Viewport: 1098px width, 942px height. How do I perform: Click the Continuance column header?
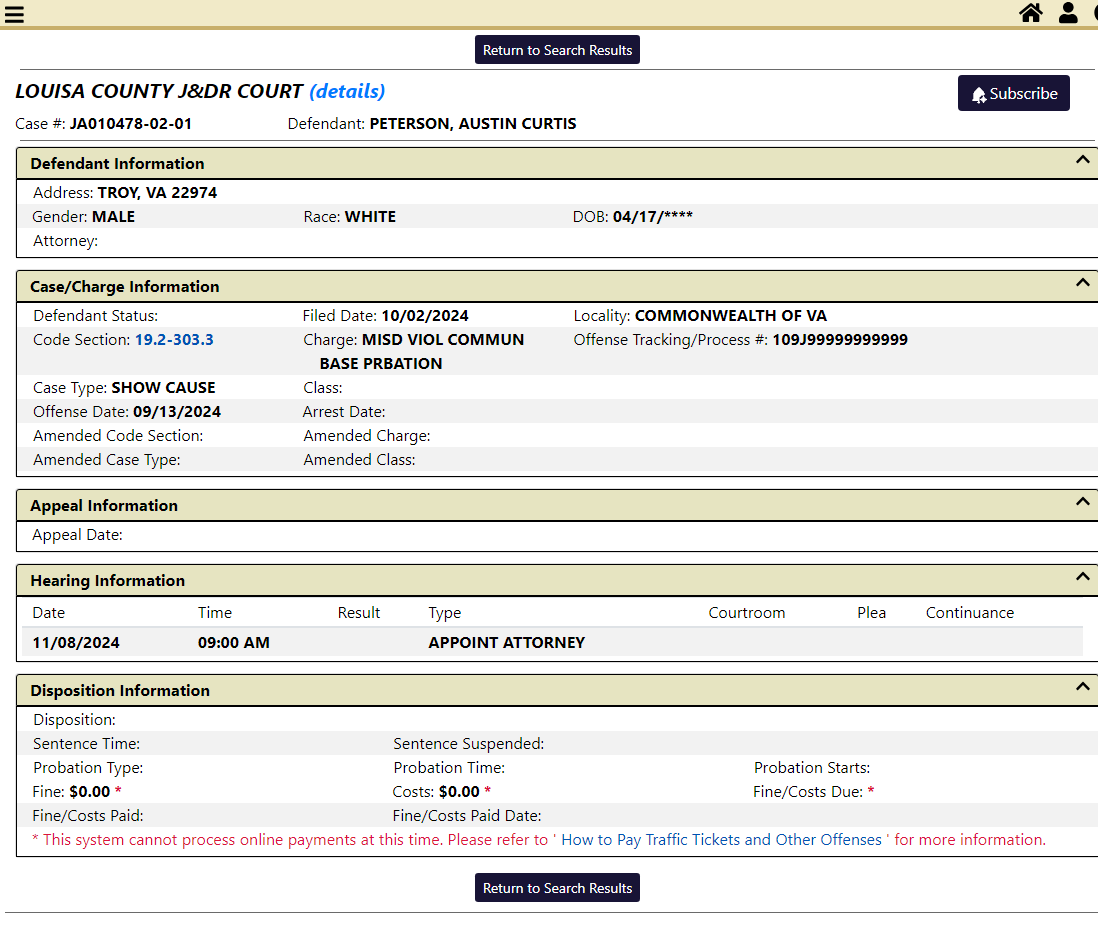970,613
